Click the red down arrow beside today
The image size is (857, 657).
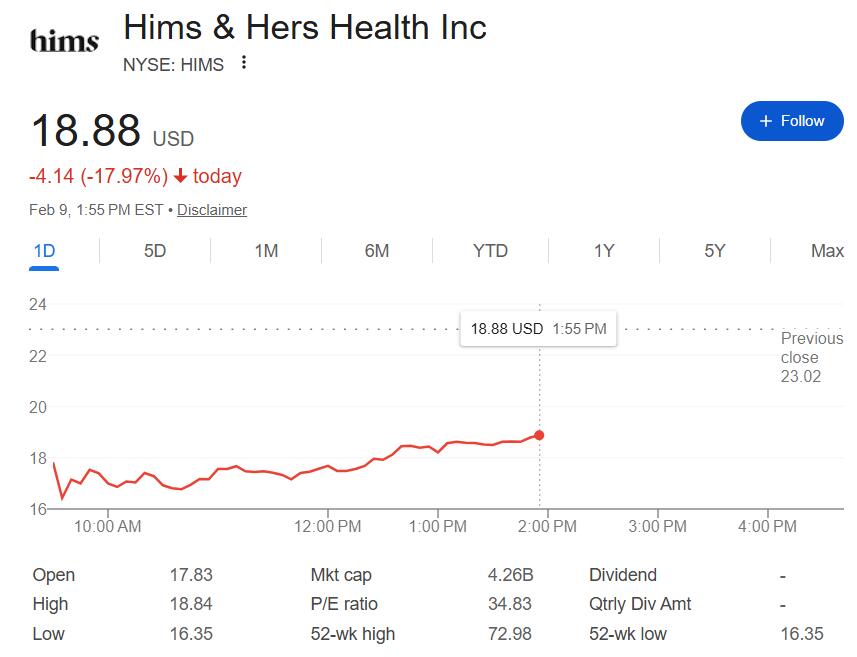coord(180,177)
